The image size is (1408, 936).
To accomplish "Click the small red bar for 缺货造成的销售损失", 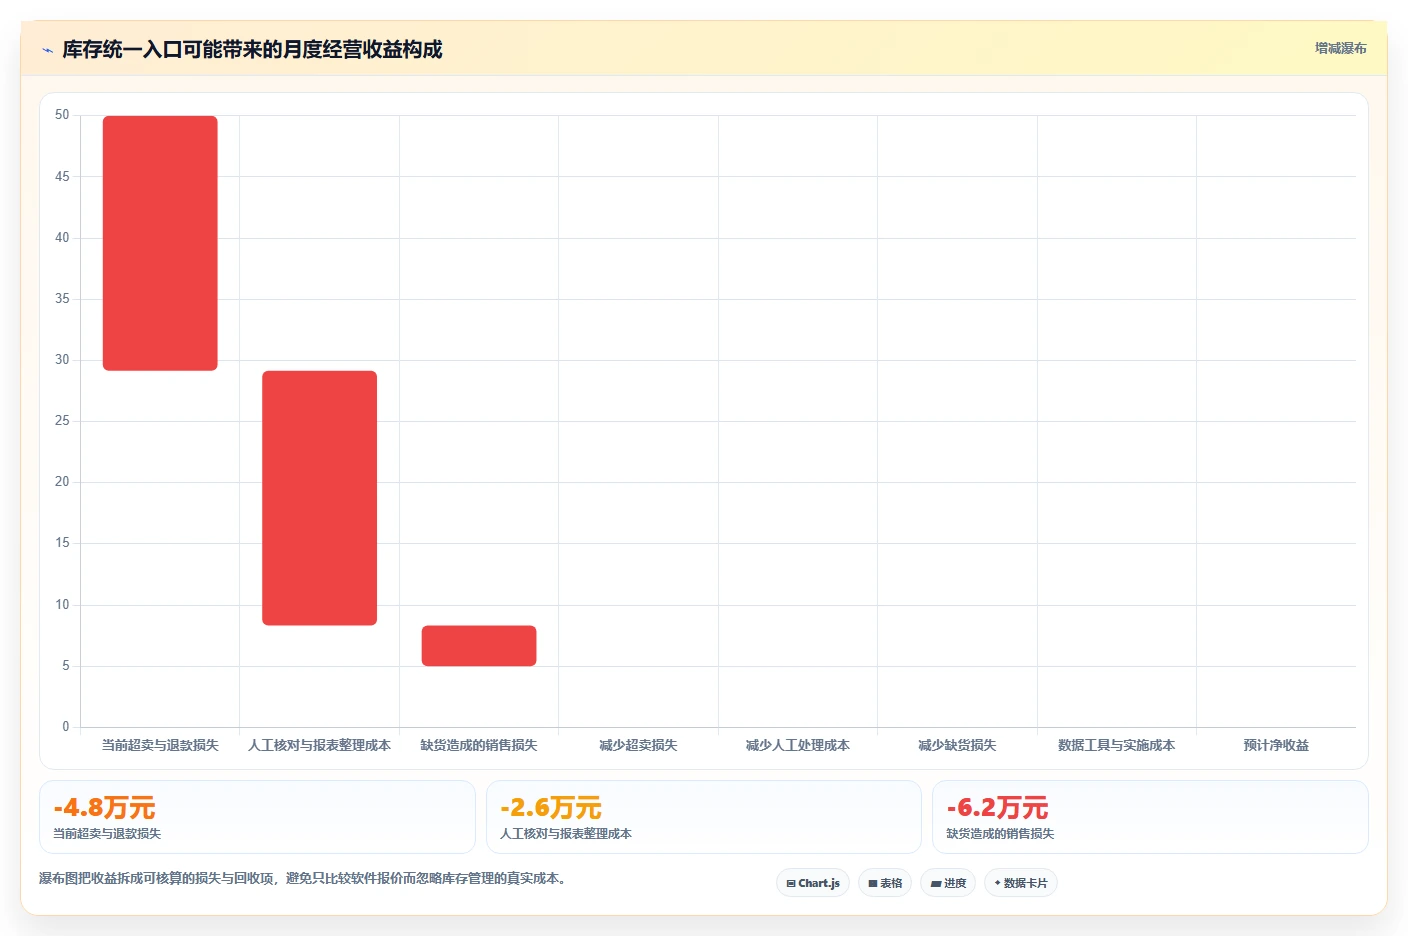I will coord(479,646).
